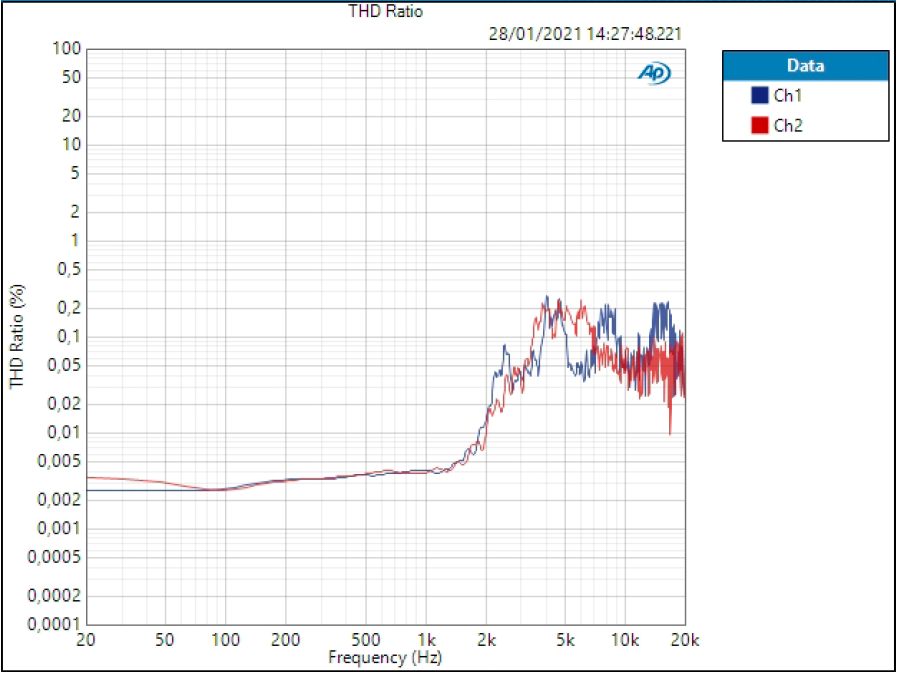
Task: Click the 2k frequency tick label
Action: 486,638
